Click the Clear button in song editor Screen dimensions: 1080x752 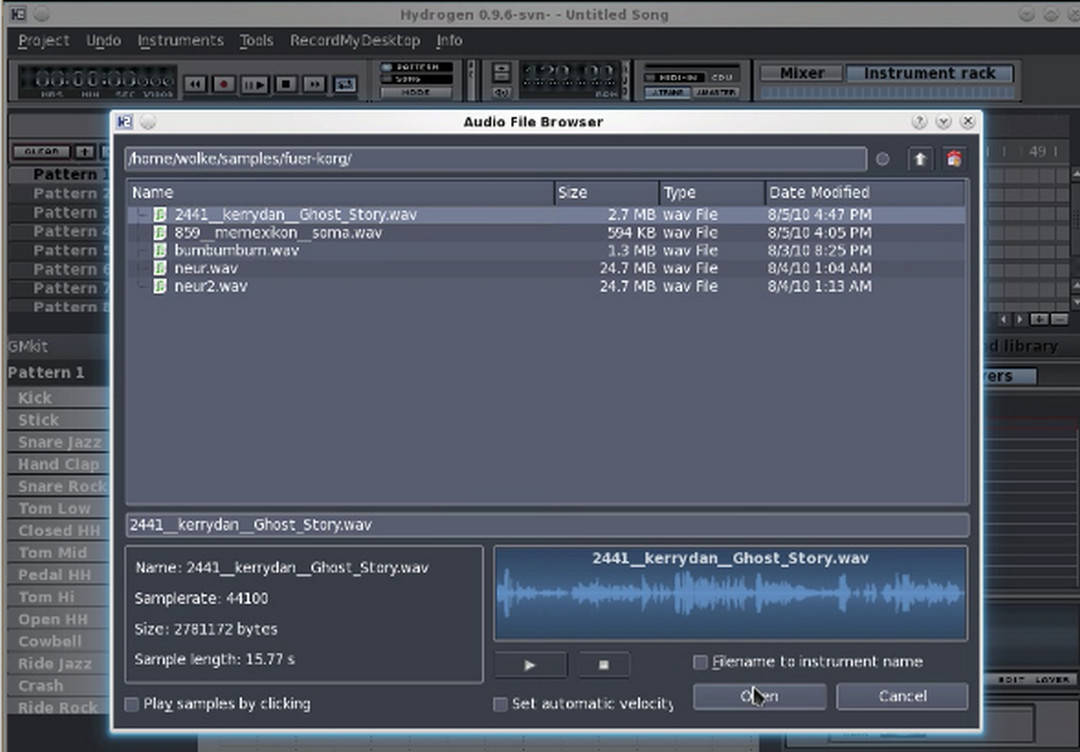click(x=41, y=152)
